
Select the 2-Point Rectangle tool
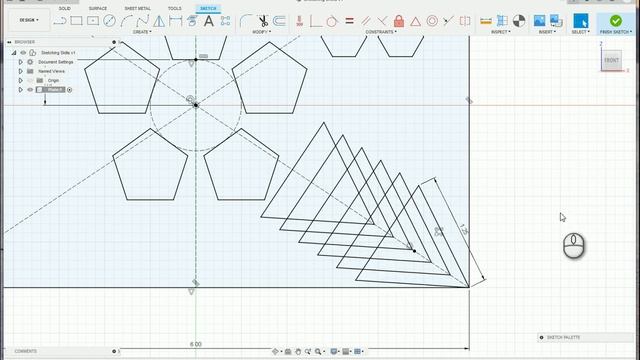[x=76, y=21]
